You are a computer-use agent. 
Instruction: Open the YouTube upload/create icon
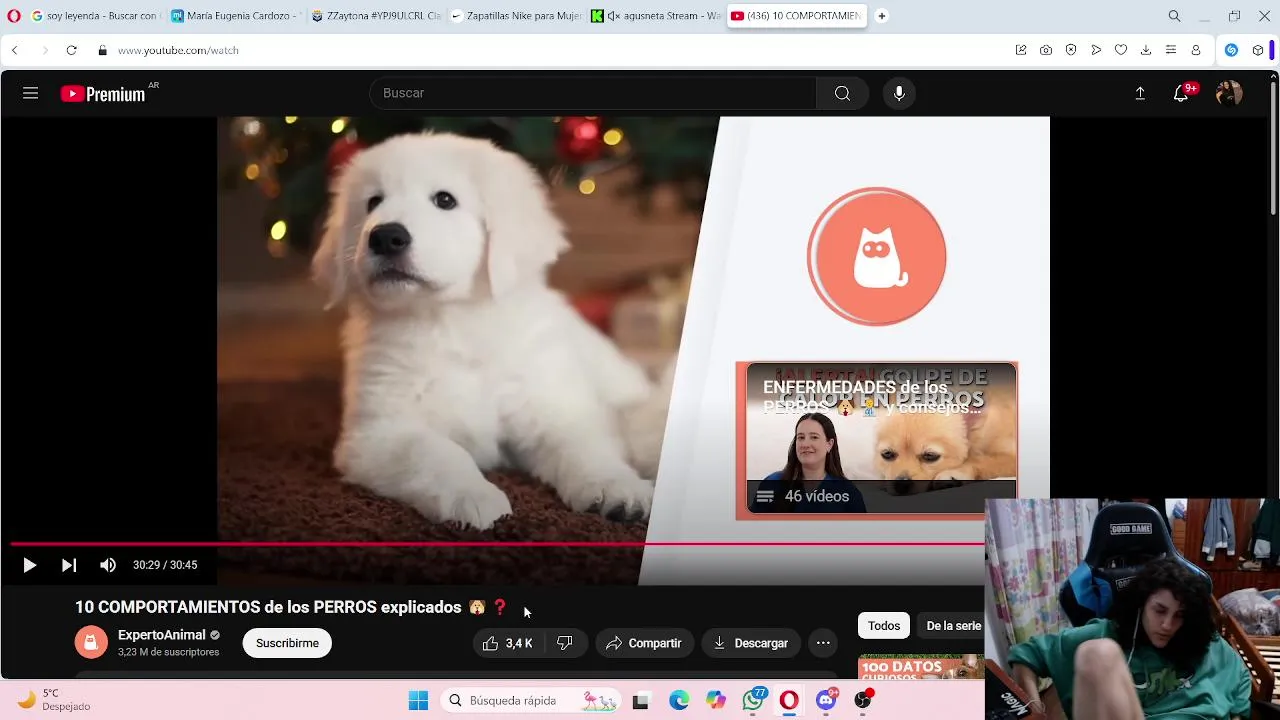click(x=1139, y=93)
